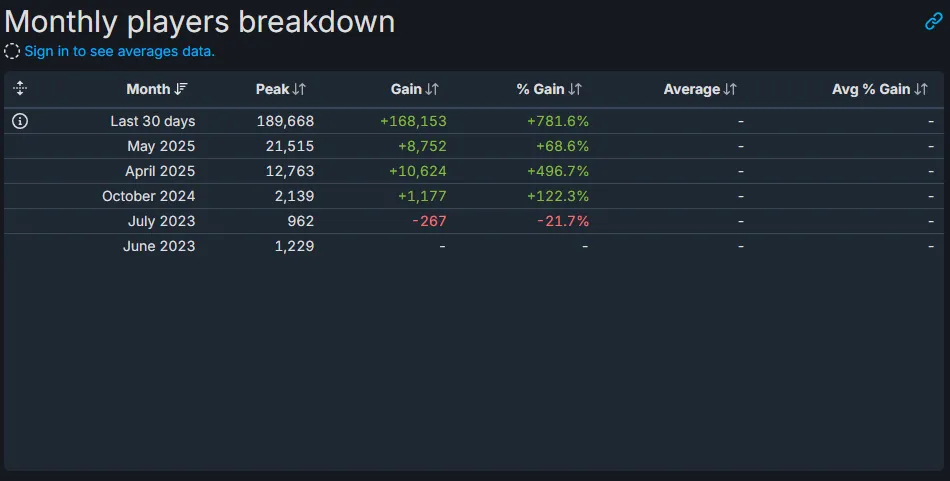Click the June 2023 month cell
The width and height of the screenshot is (950, 481).
pyautogui.click(x=159, y=246)
